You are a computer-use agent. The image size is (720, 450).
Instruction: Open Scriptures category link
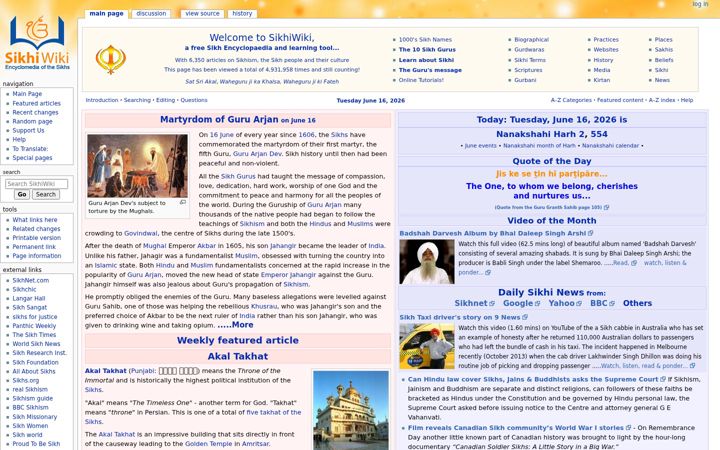tap(528, 70)
